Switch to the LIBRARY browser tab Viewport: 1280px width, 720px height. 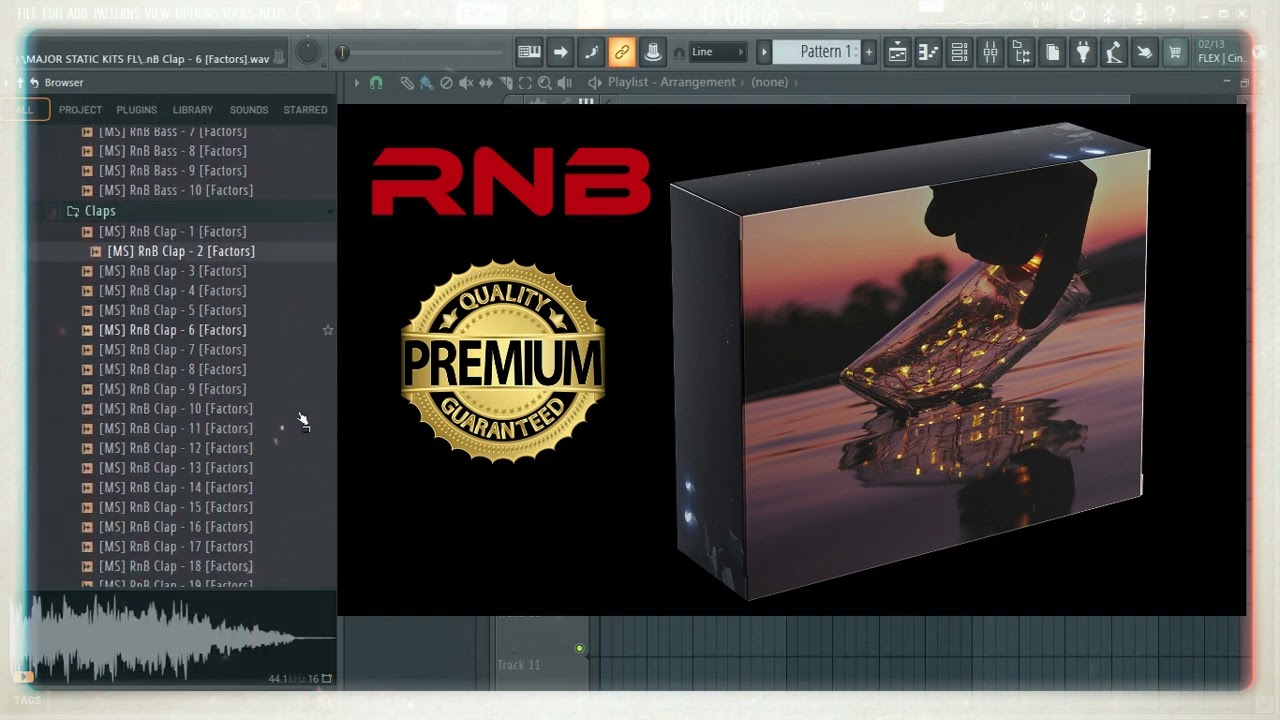(x=193, y=110)
